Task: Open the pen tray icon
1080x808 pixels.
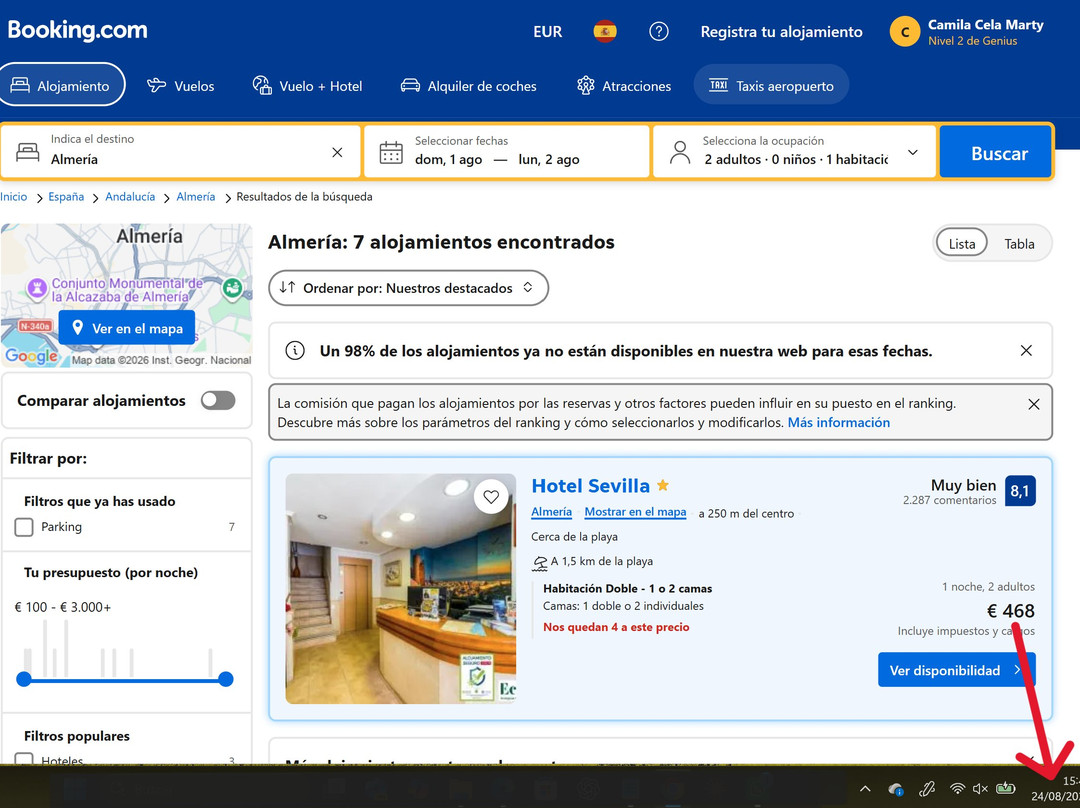Action: point(927,789)
